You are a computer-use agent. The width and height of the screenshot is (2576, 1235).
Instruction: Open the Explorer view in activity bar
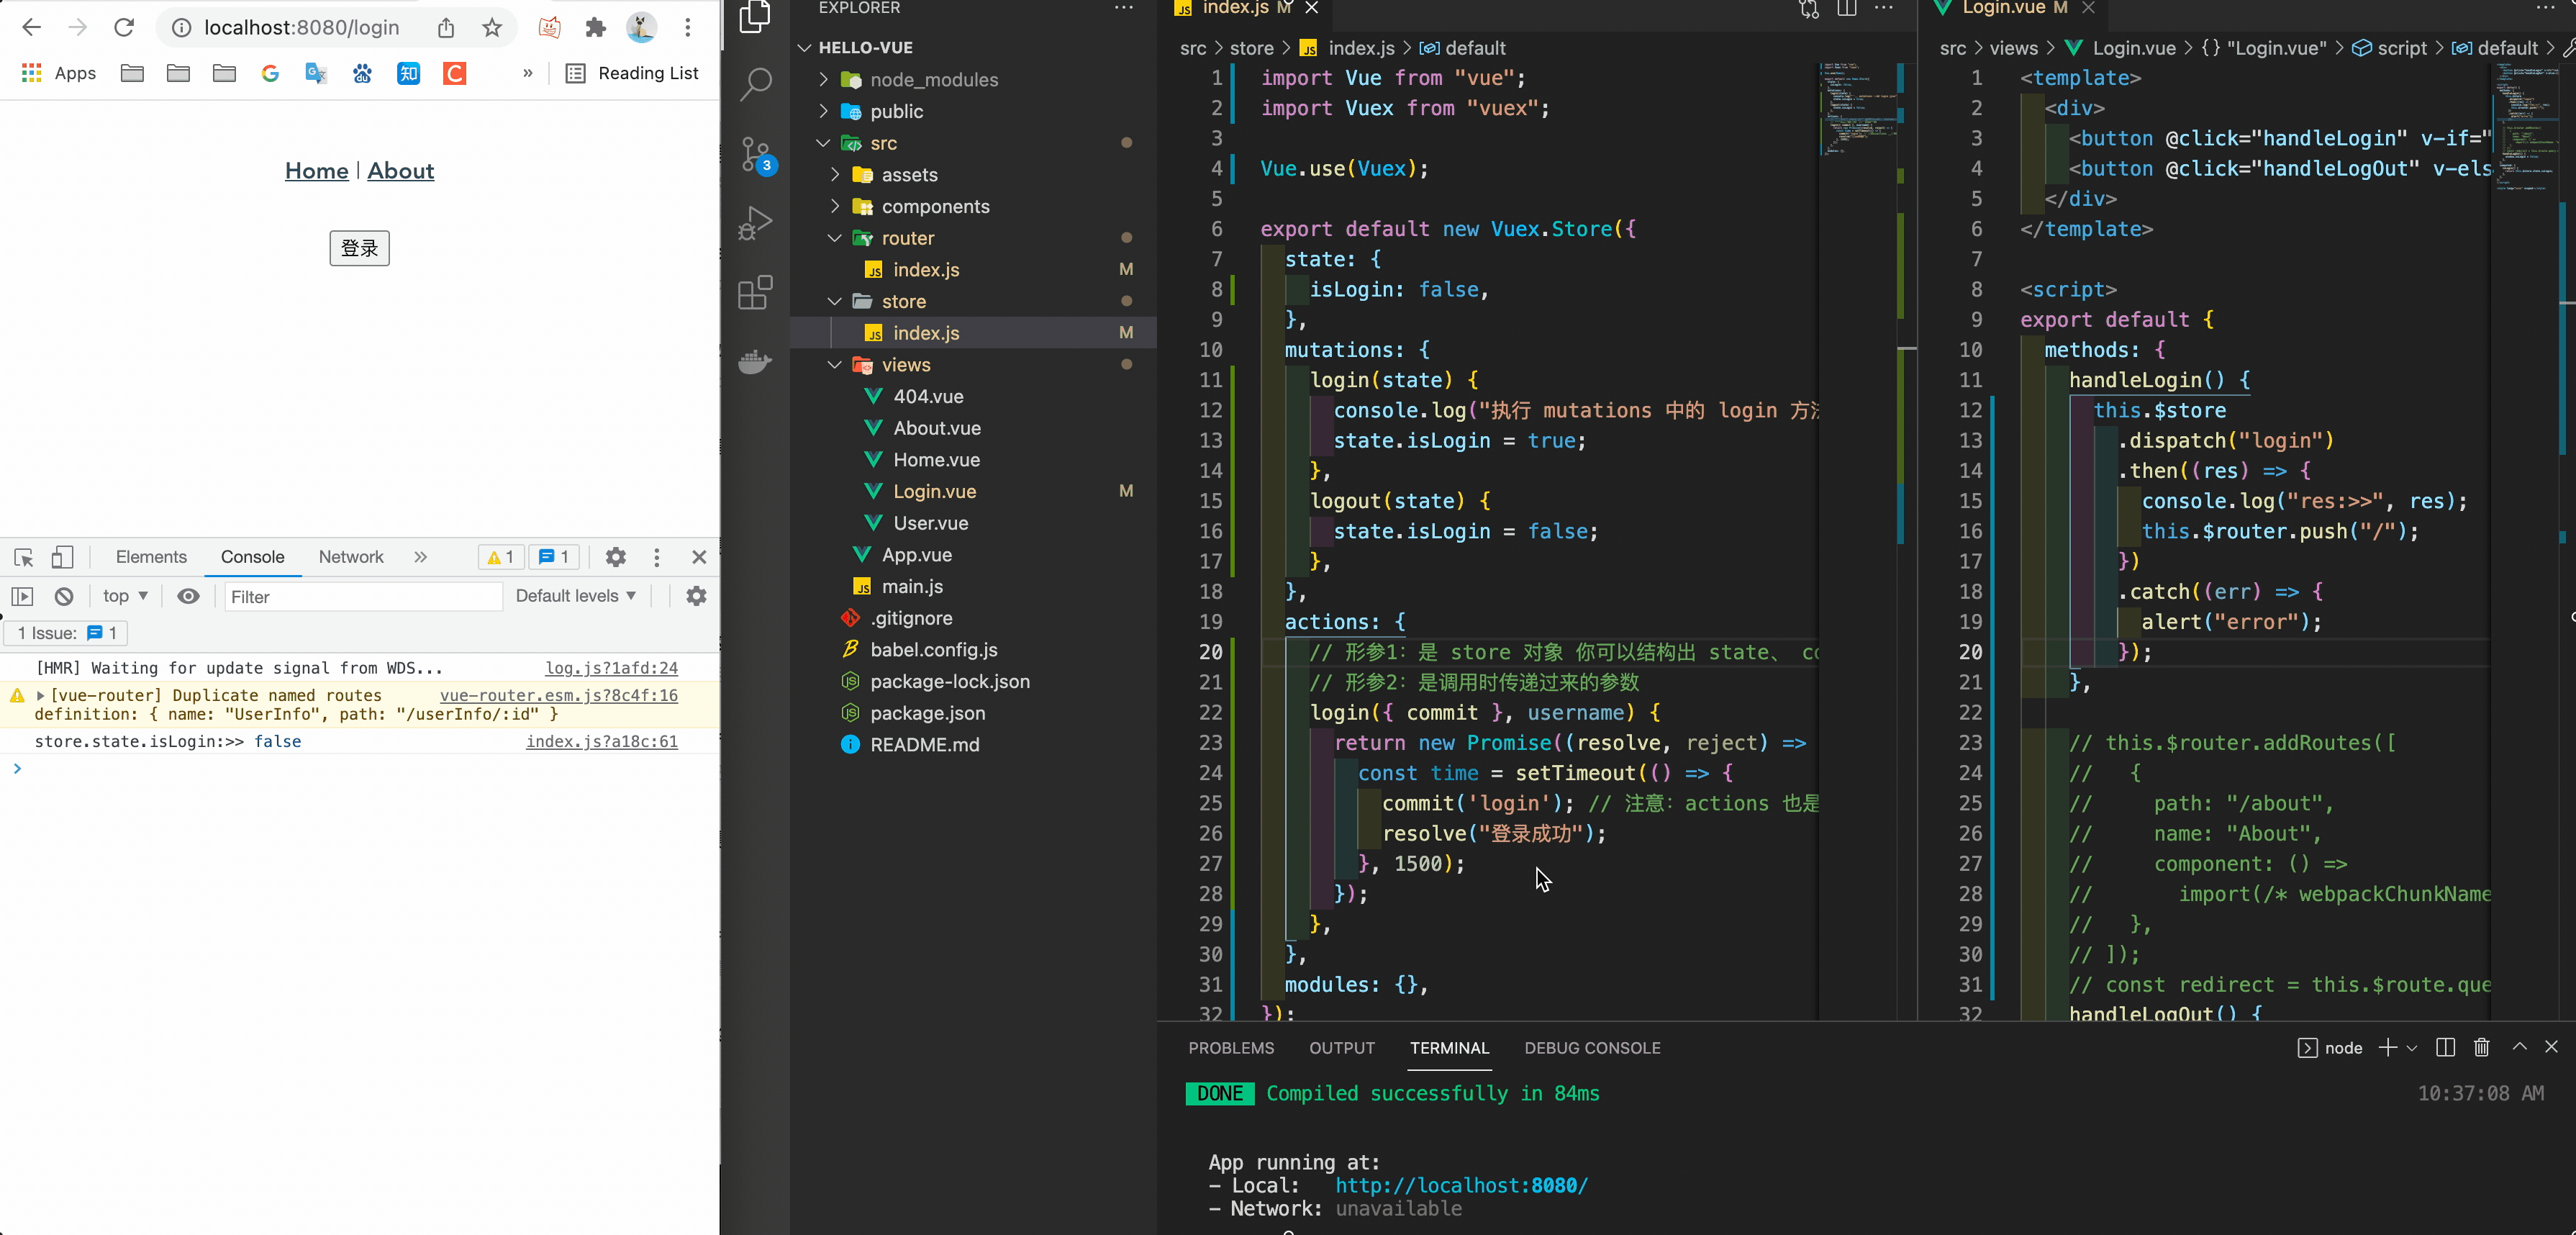point(755,16)
